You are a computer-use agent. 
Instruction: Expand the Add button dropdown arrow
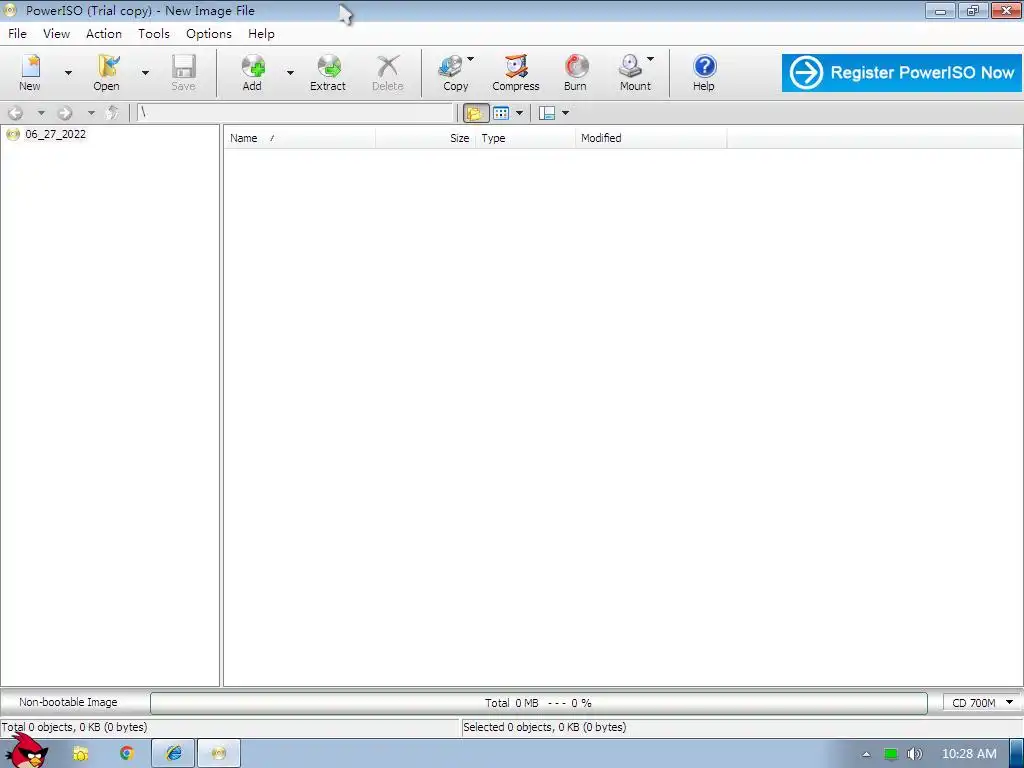tap(290, 72)
